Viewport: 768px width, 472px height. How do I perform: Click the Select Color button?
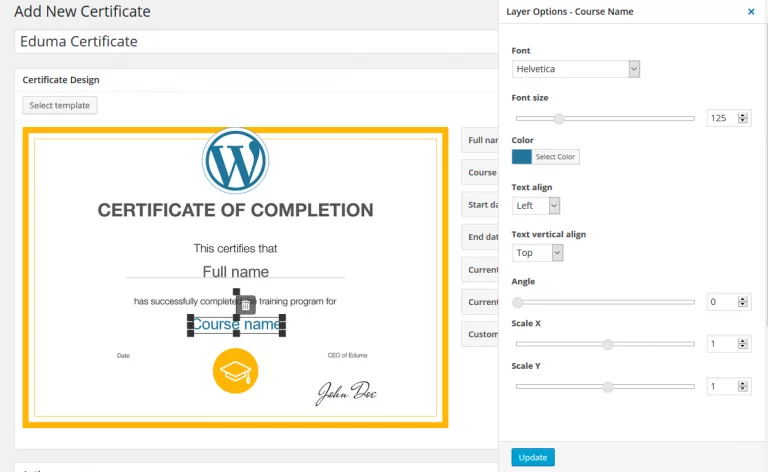[x=555, y=157]
